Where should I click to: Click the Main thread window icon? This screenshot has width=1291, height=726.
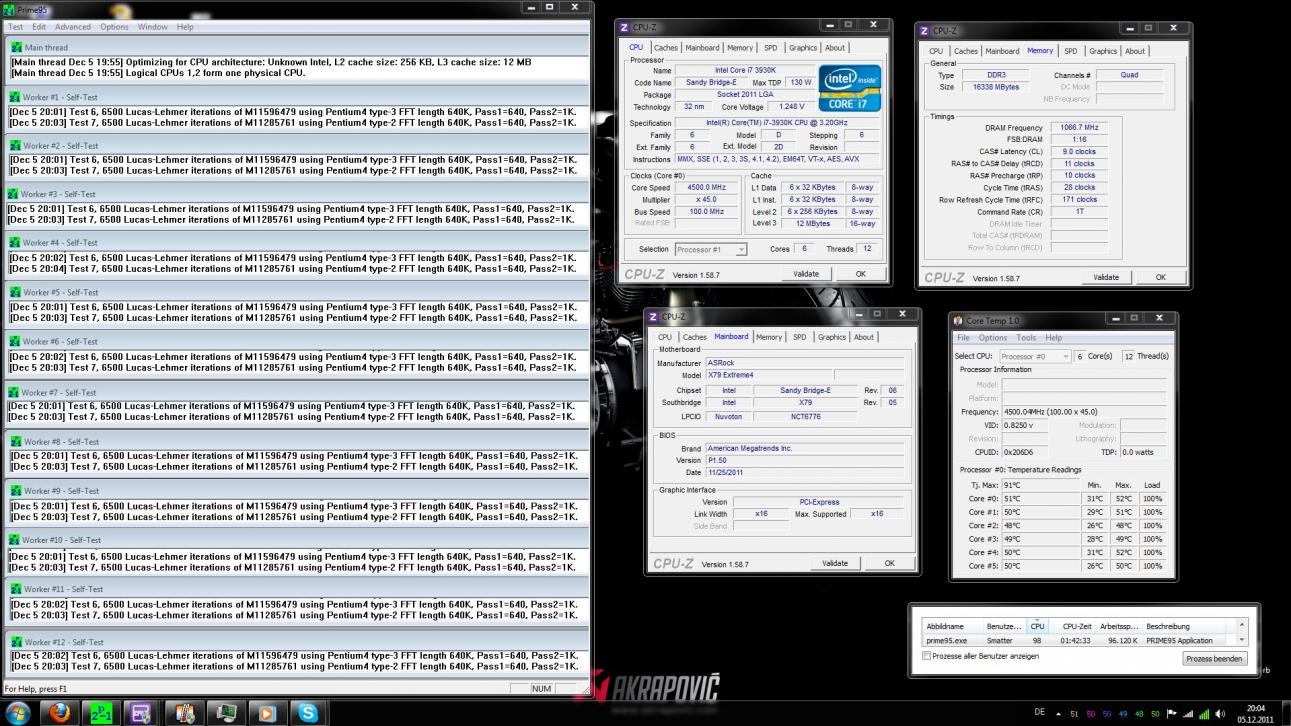pos(17,47)
